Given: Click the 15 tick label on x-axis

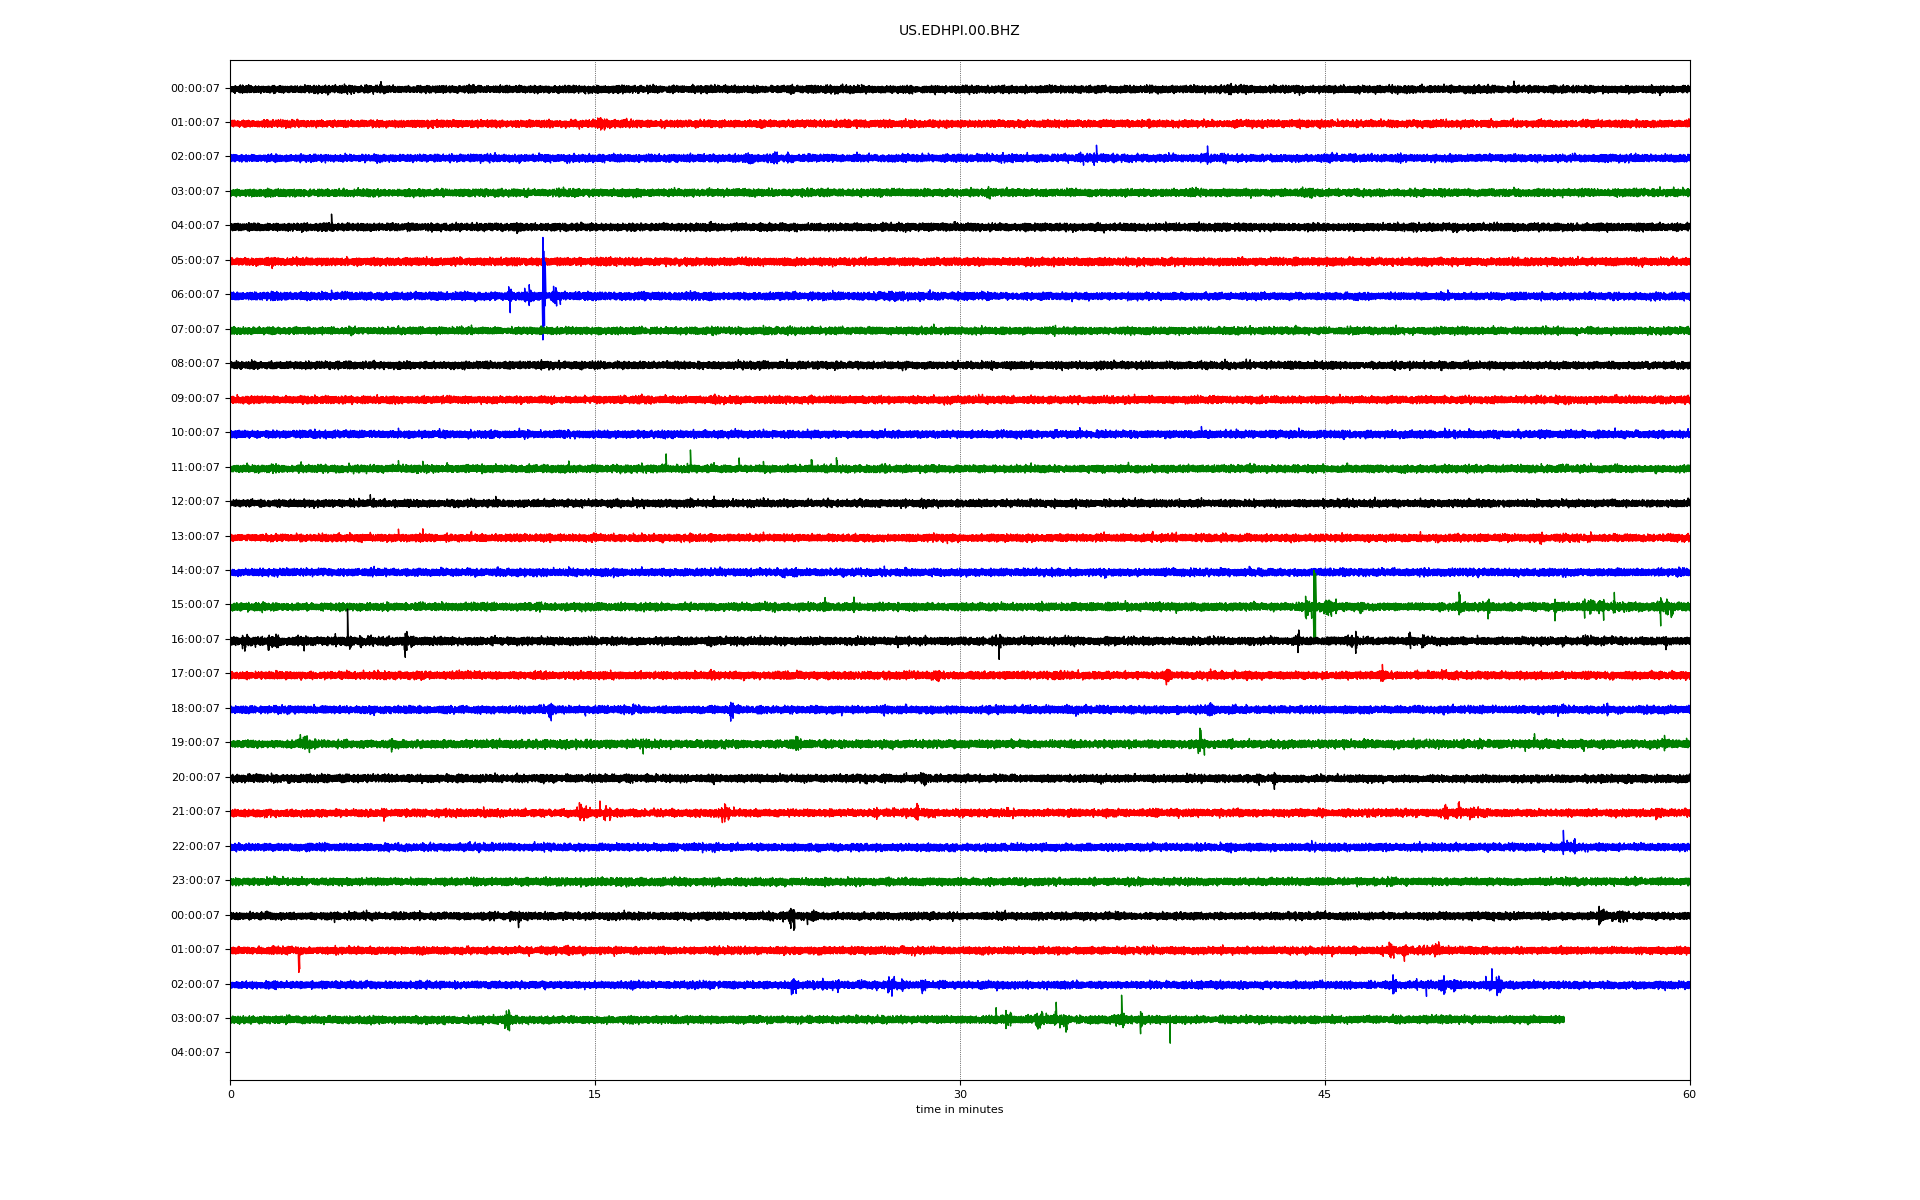Looking at the screenshot, I should click(595, 1094).
